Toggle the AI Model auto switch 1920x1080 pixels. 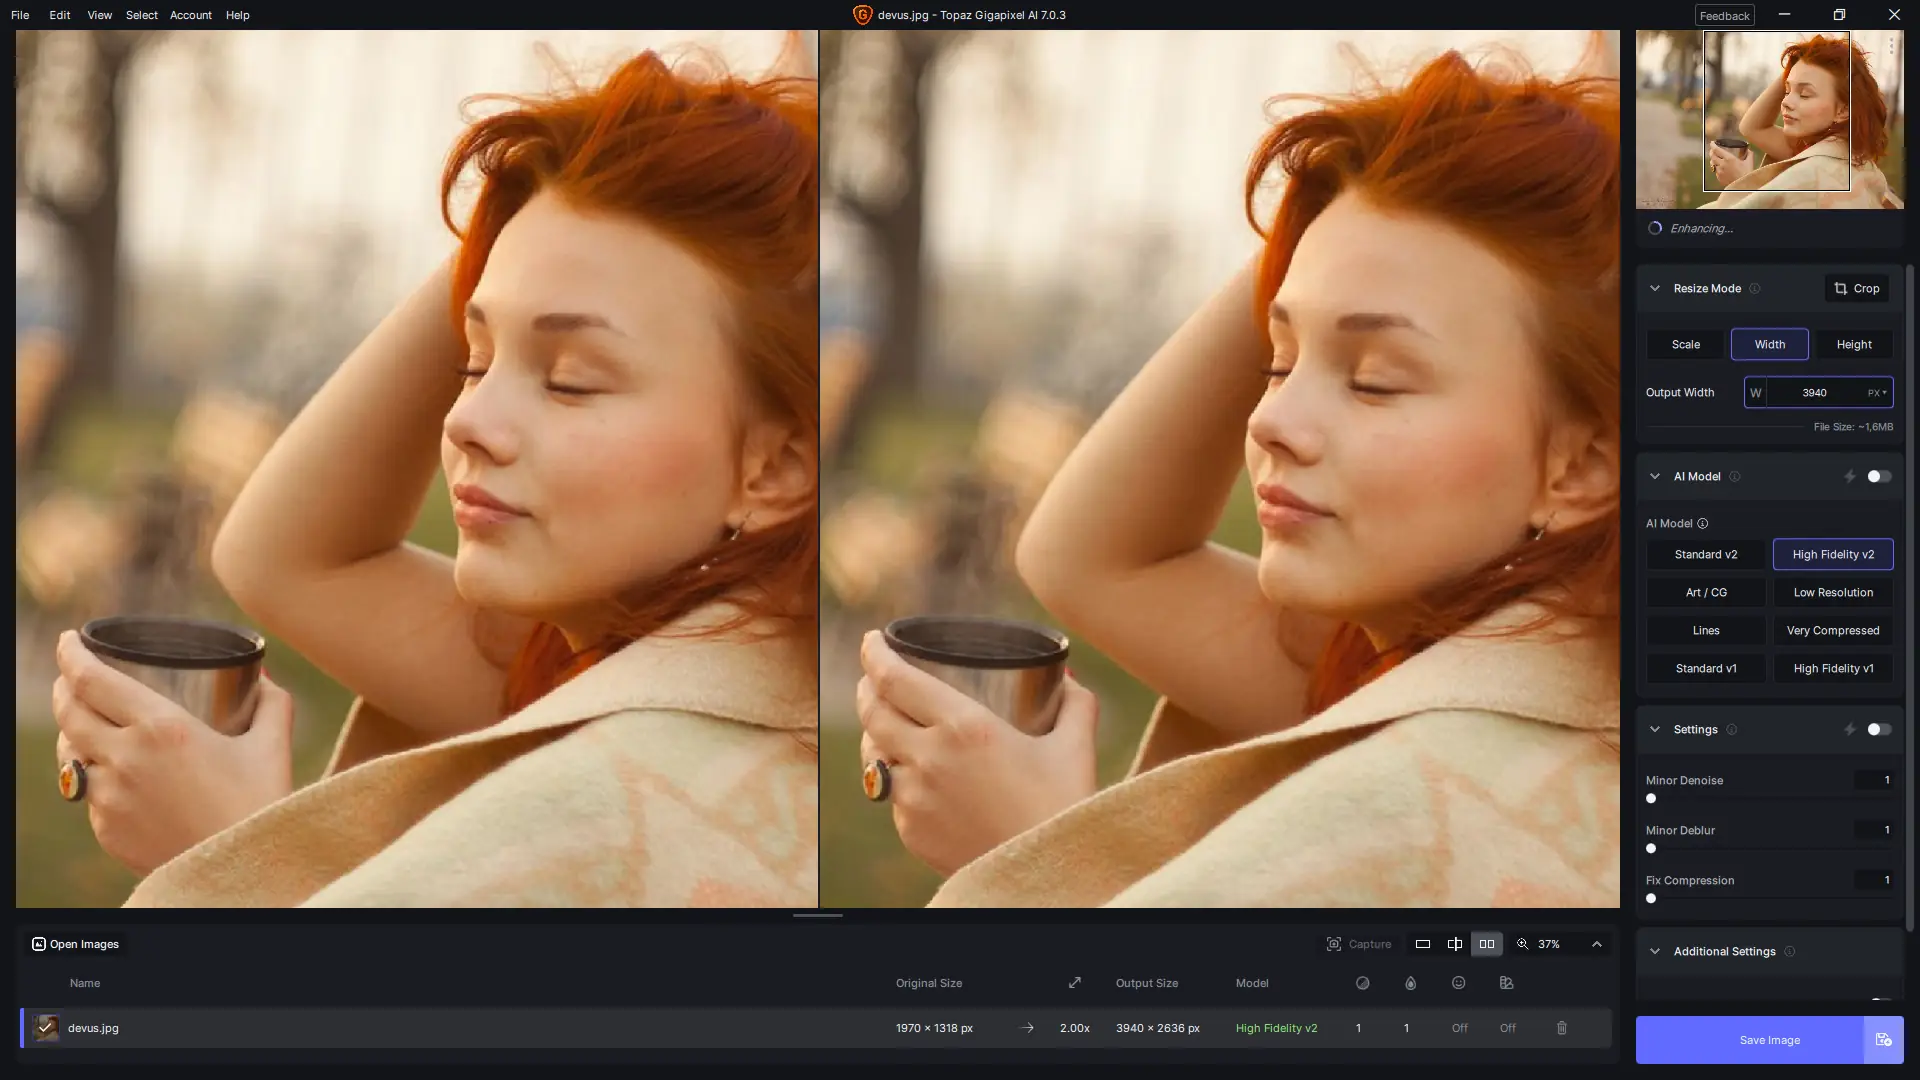point(1879,477)
